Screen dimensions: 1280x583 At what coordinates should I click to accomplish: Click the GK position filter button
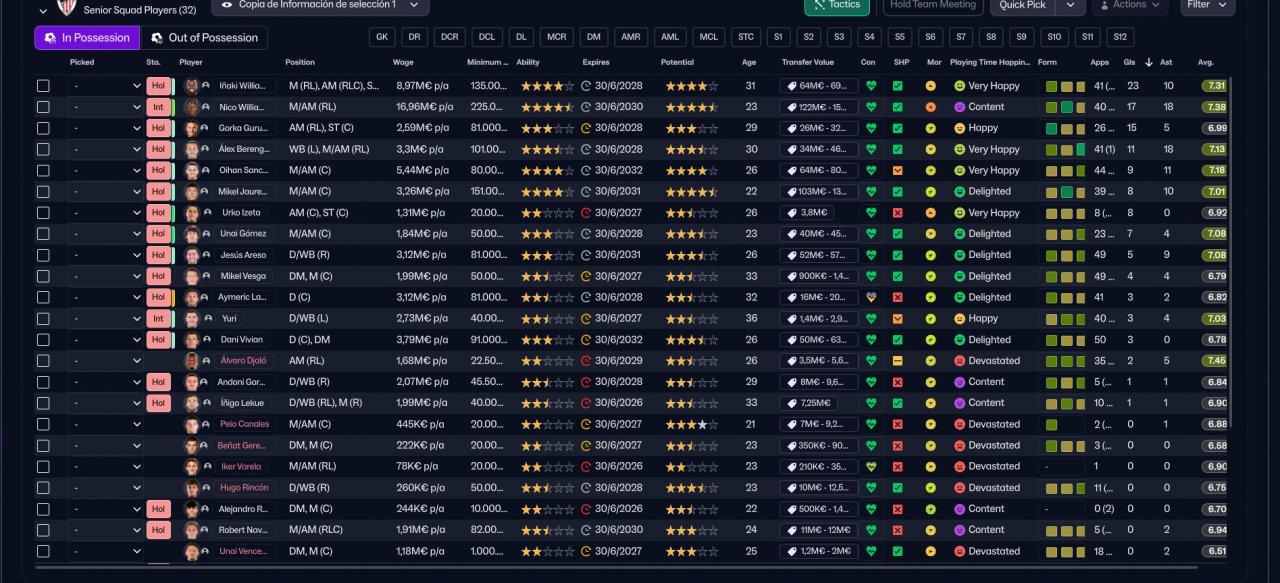pyautogui.click(x=381, y=38)
